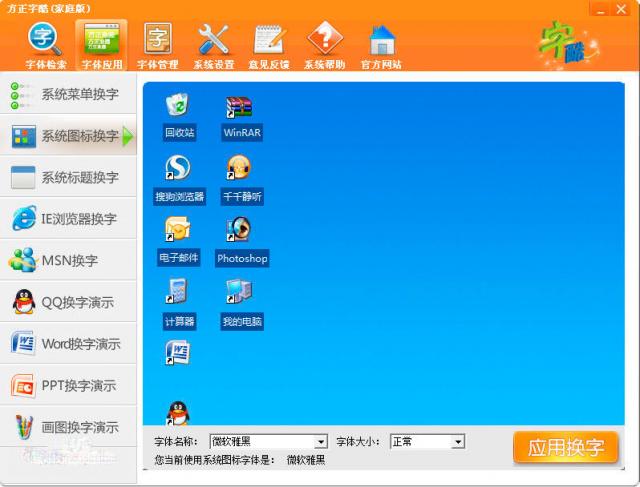640x487 pixels.
Task: Select 系统标题换字 in sidebar
Action: (68, 178)
